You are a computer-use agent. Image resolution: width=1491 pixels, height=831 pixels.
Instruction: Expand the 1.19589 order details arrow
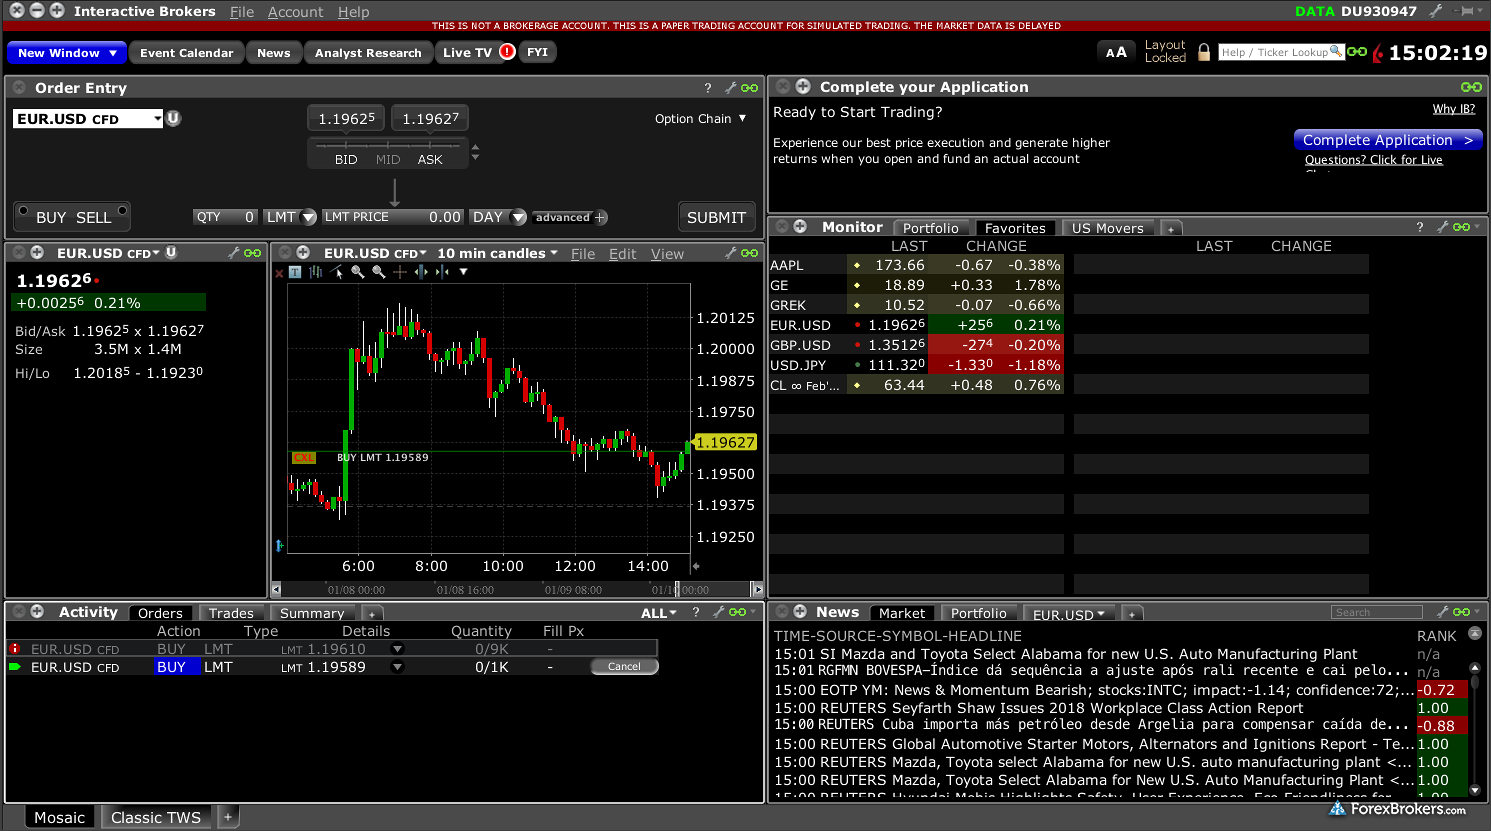(x=397, y=667)
